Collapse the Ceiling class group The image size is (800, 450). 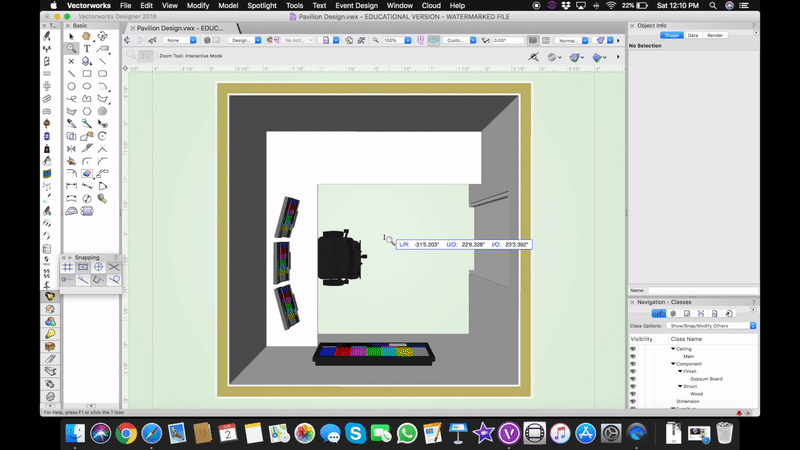coord(673,349)
